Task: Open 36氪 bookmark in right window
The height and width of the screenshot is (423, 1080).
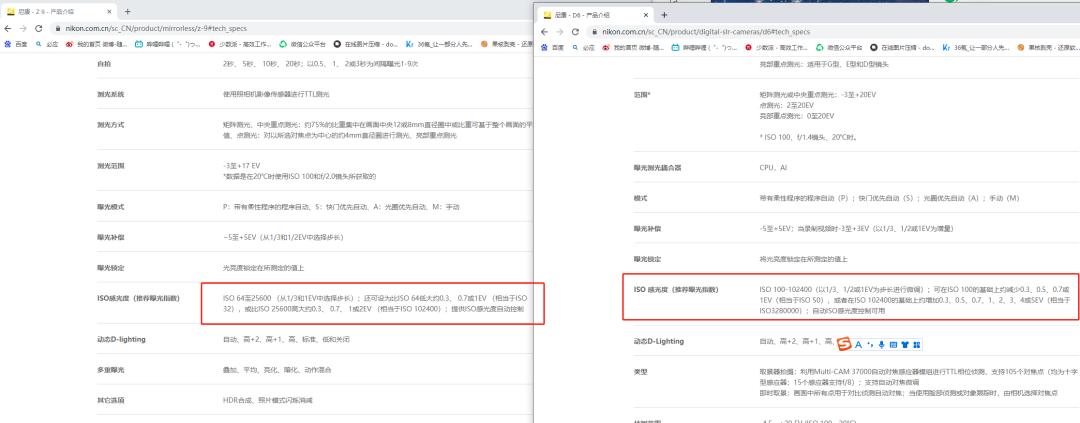Action: coord(976,48)
